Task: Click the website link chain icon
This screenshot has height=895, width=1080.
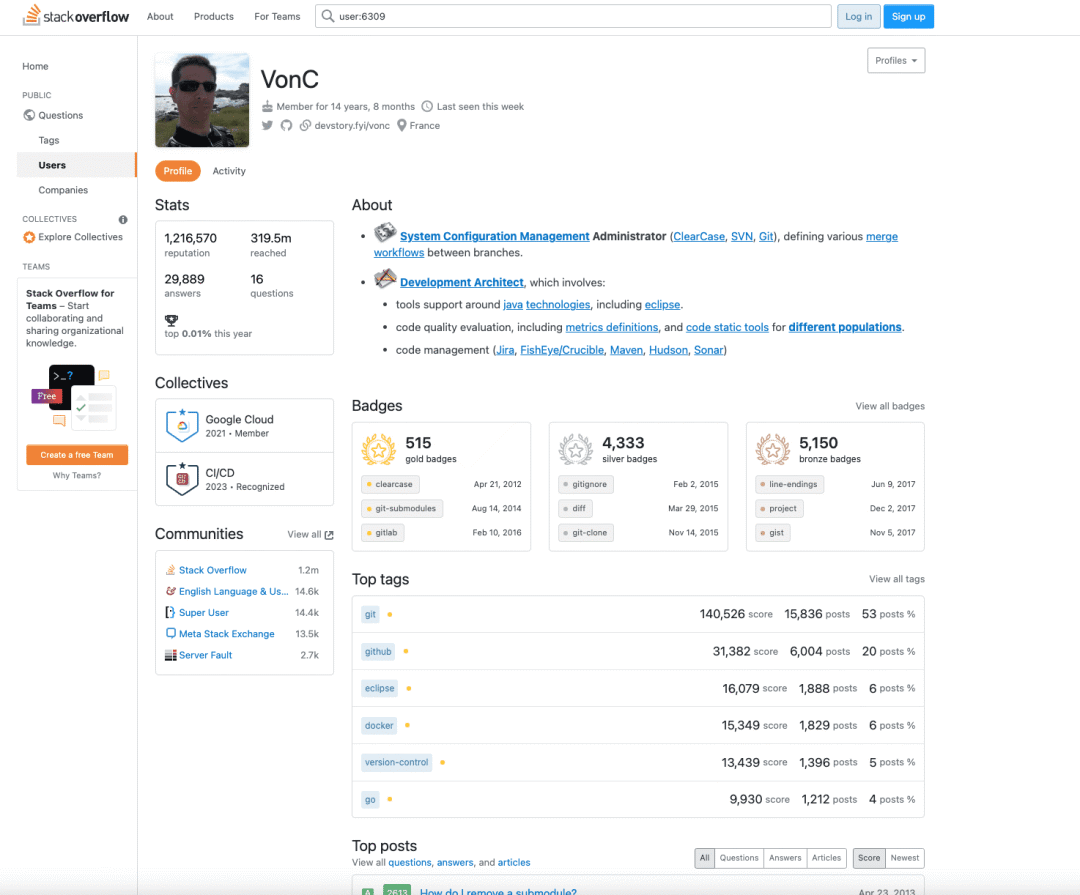Action: (x=305, y=125)
